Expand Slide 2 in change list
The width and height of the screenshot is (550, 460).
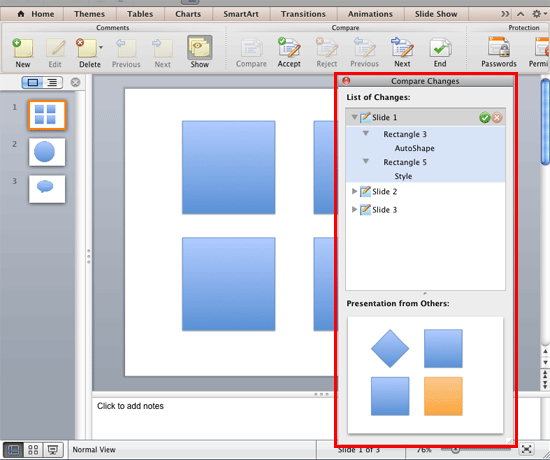click(x=354, y=191)
